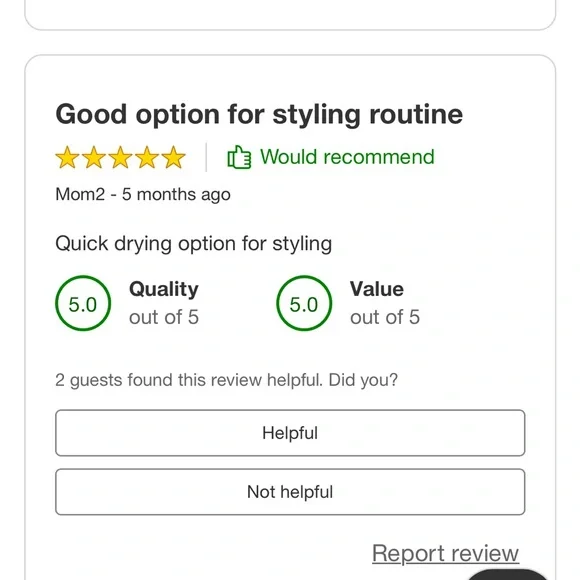580x580 pixels.
Task: Click the fourth yellow rating star
Action: tap(147, 158)
